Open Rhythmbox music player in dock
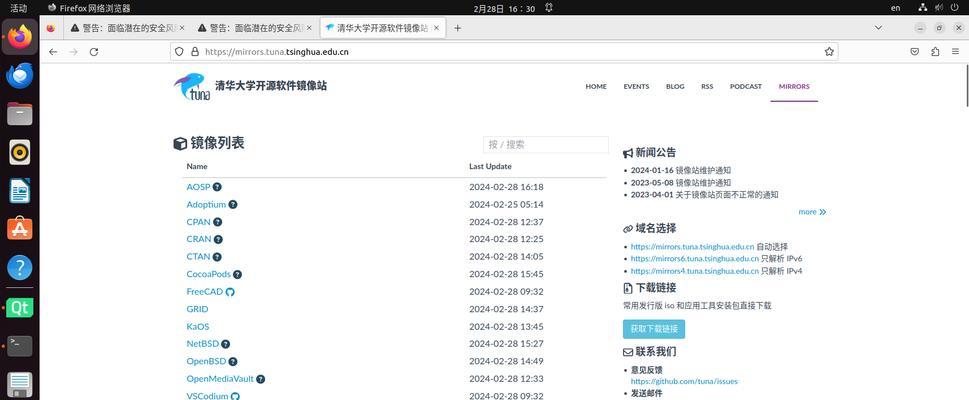Screen dimensions: 969x400 point(20,152)
